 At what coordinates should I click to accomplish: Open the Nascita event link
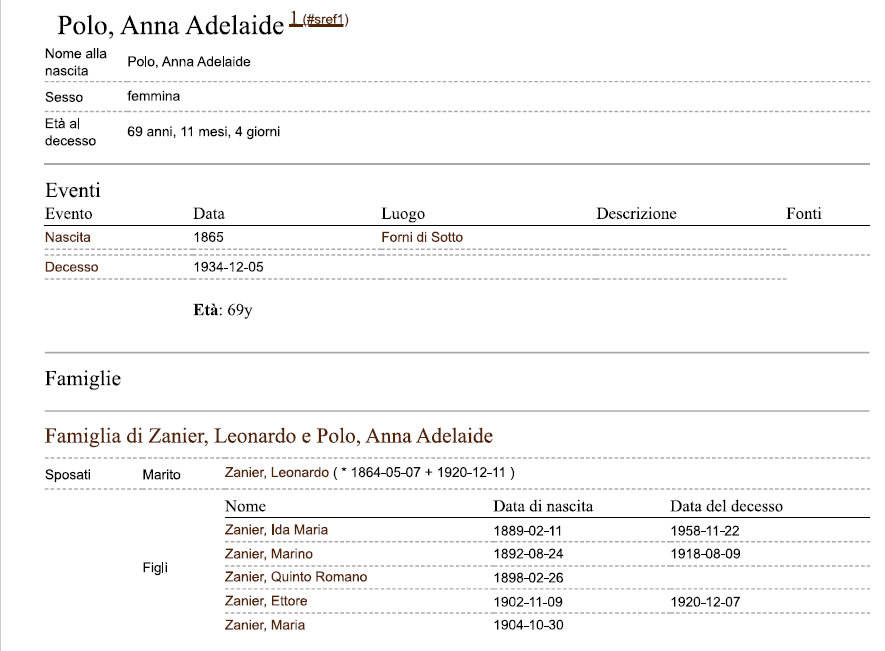[68, 237]
